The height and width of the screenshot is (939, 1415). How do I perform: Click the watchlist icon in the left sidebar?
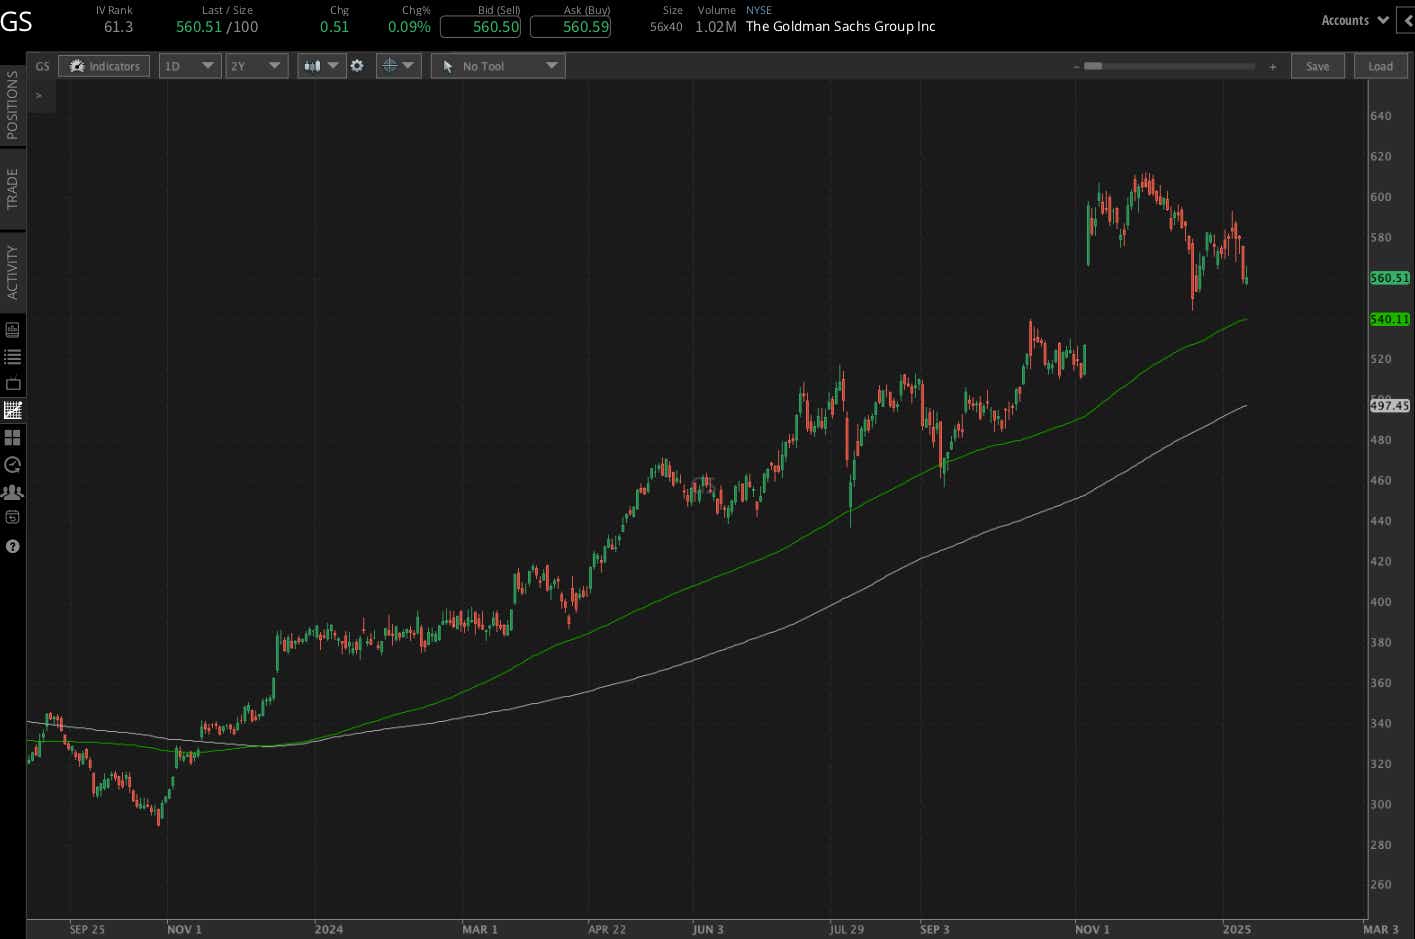[13, 355]
